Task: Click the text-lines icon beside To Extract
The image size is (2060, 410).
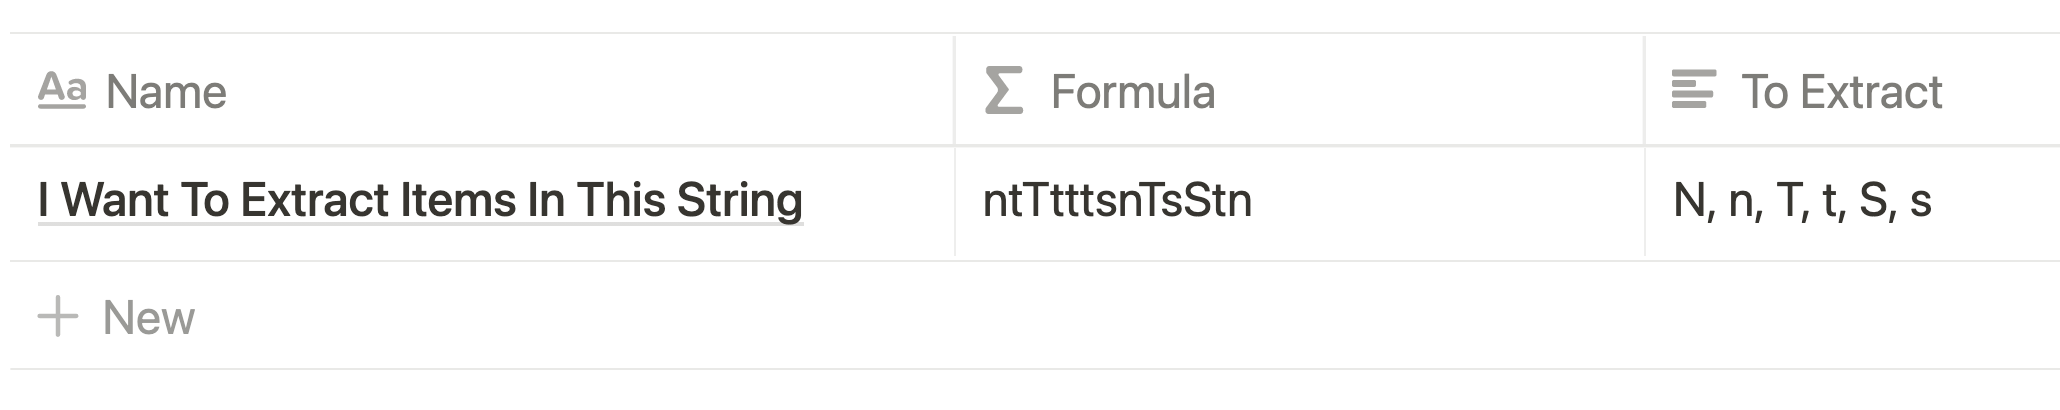Action: 1693,90
